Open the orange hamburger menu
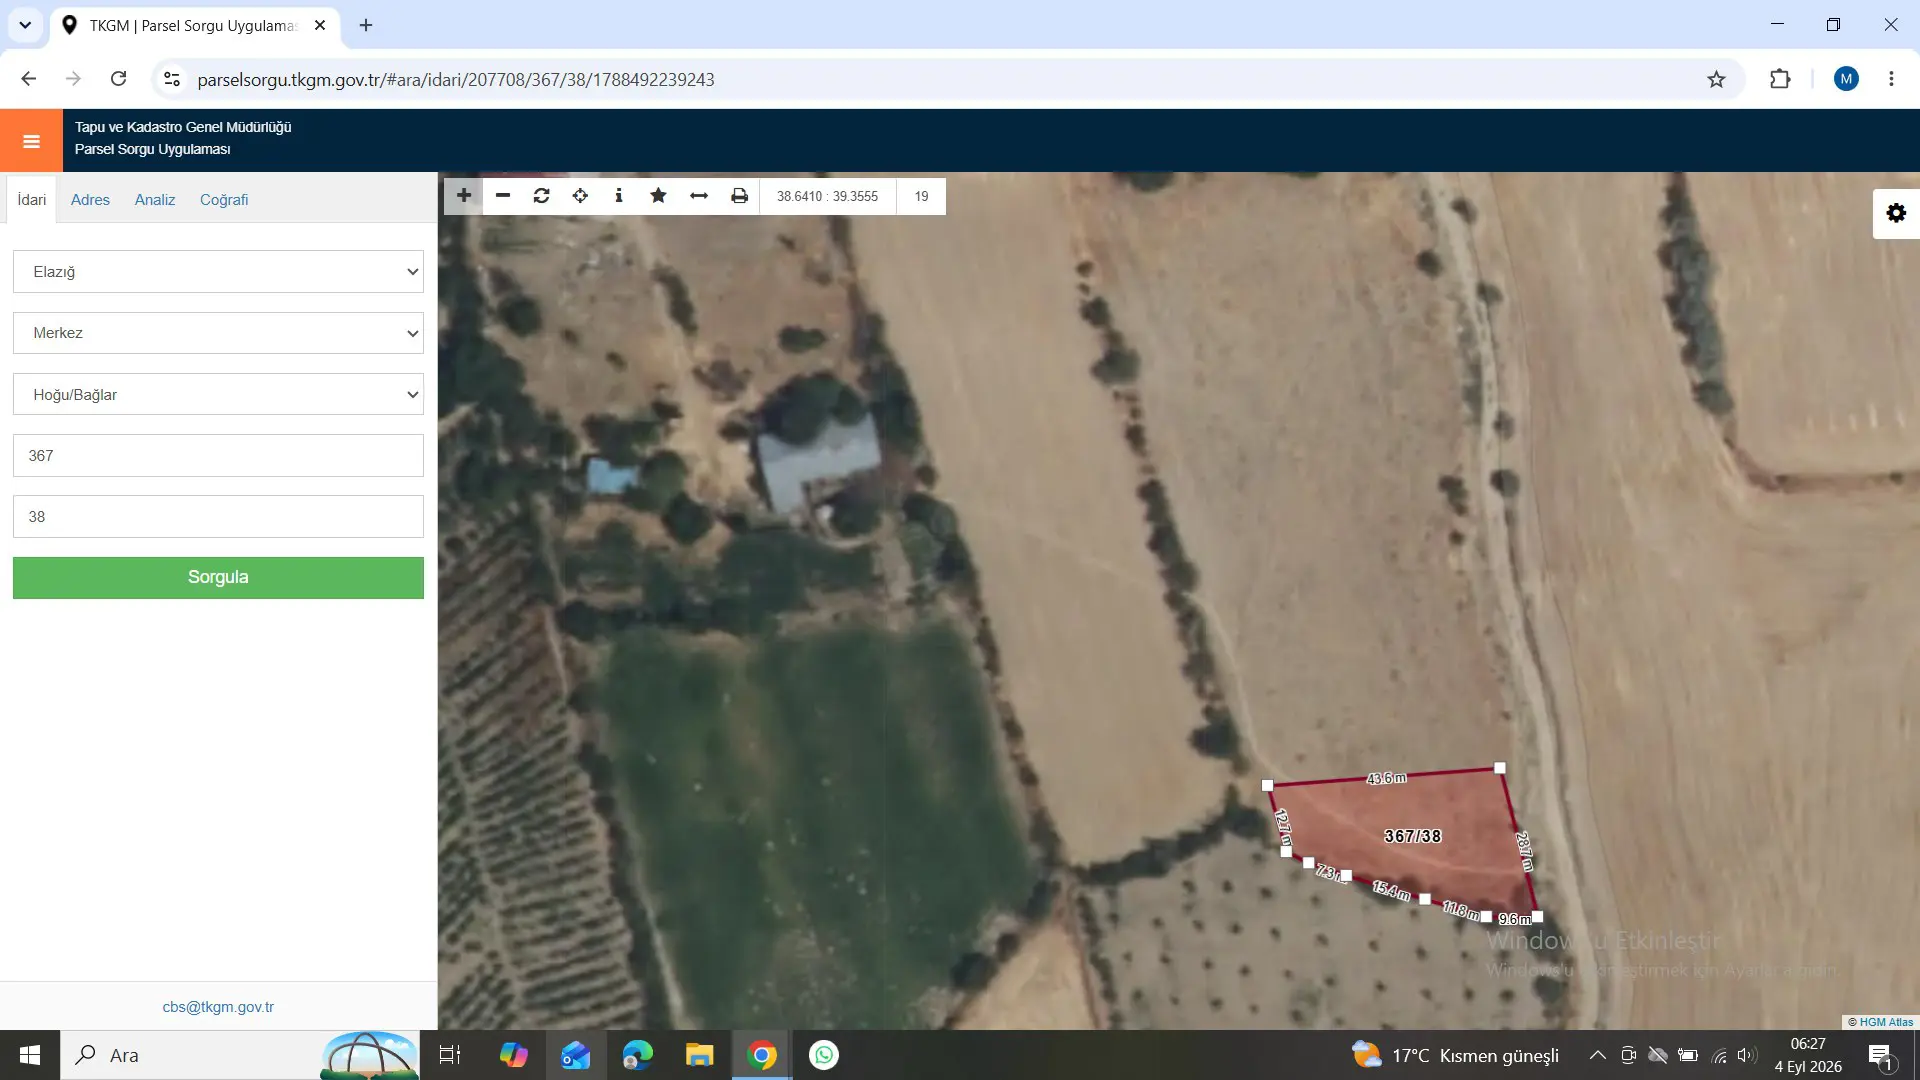Screen dimensions: 1920x1080 (x=31, y=141)
